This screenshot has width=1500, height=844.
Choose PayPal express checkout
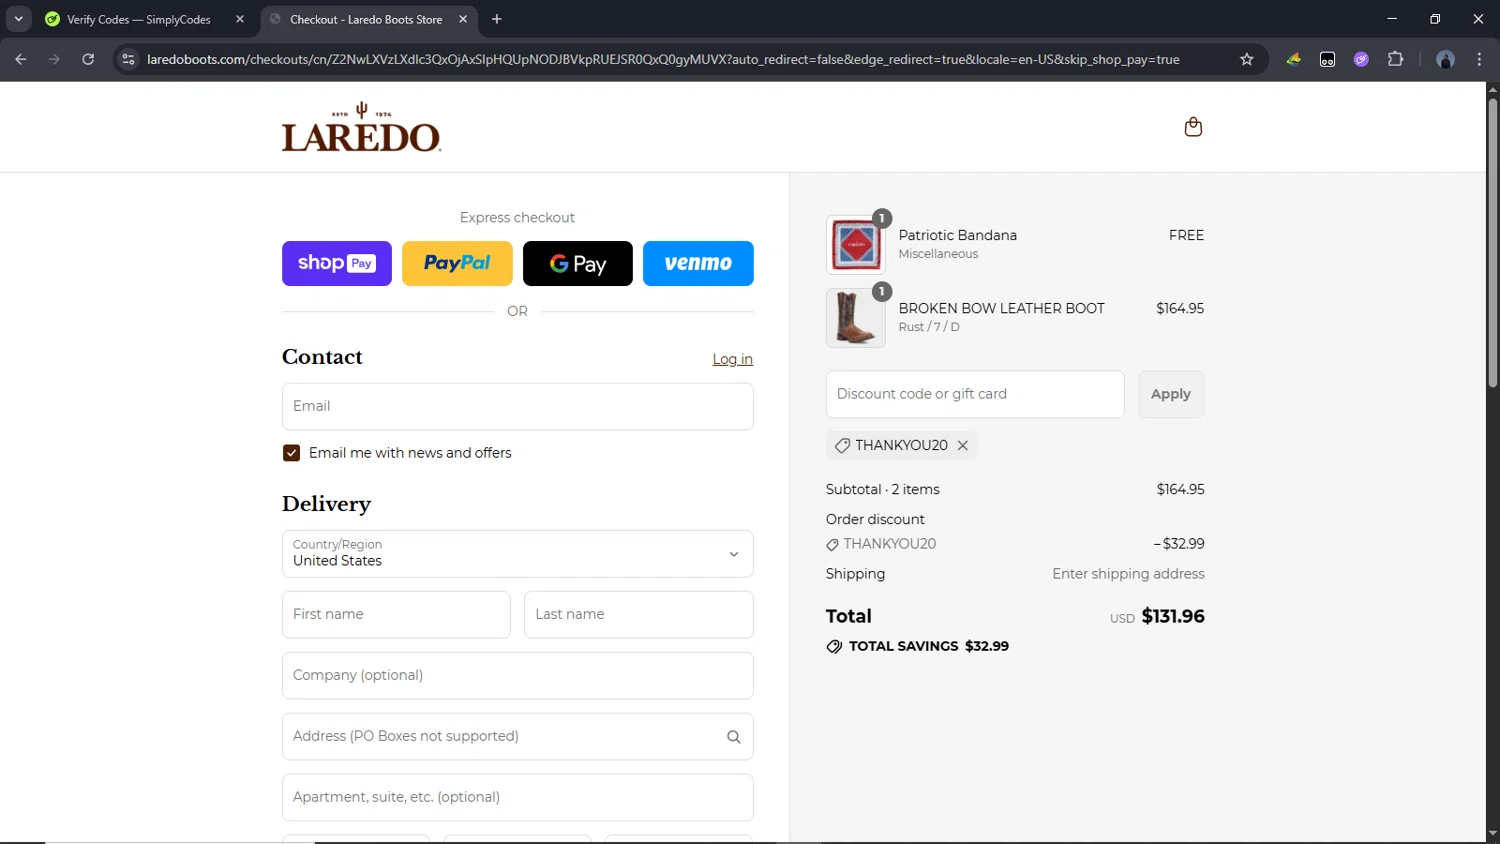pyautogui.click(x=457, y=264)
